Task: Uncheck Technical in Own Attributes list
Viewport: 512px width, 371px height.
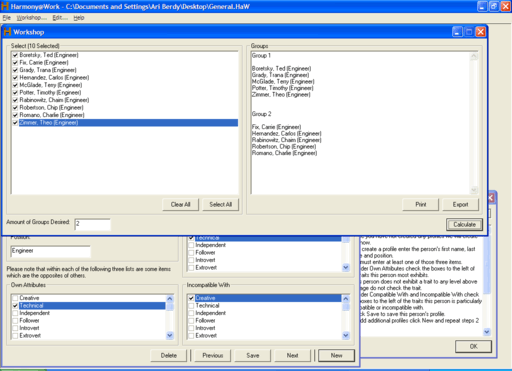Action: tap(15, 306)
